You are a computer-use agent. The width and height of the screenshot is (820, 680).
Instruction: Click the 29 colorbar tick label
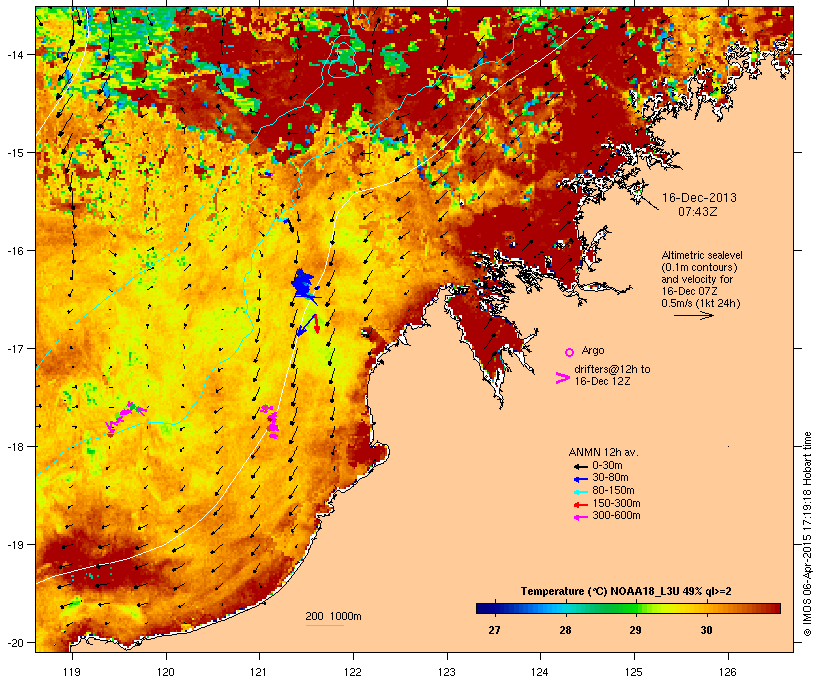635,630
